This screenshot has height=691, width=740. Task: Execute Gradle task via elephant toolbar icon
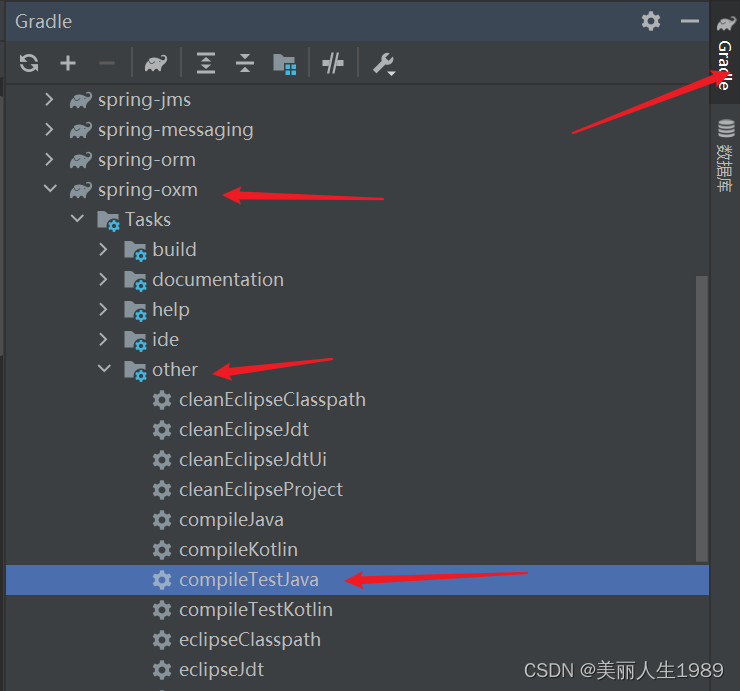(x=156, y=63)
